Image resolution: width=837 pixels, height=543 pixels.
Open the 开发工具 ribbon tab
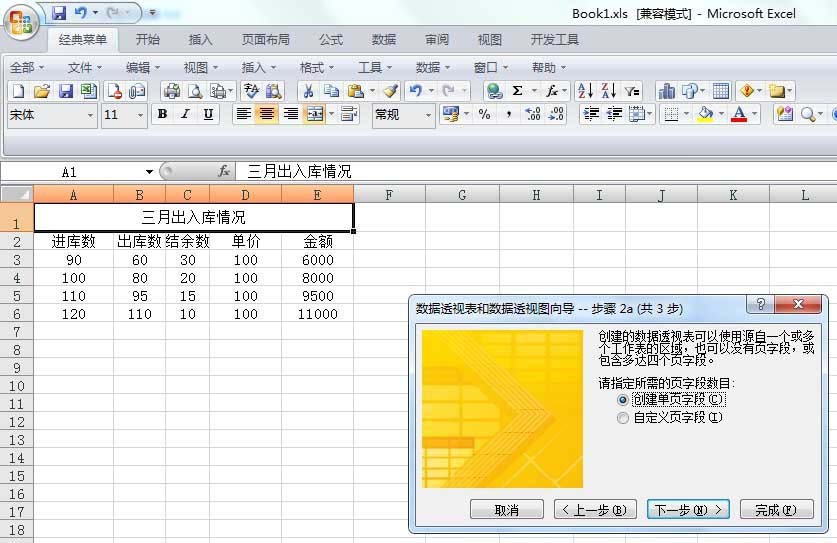[555, 40]
